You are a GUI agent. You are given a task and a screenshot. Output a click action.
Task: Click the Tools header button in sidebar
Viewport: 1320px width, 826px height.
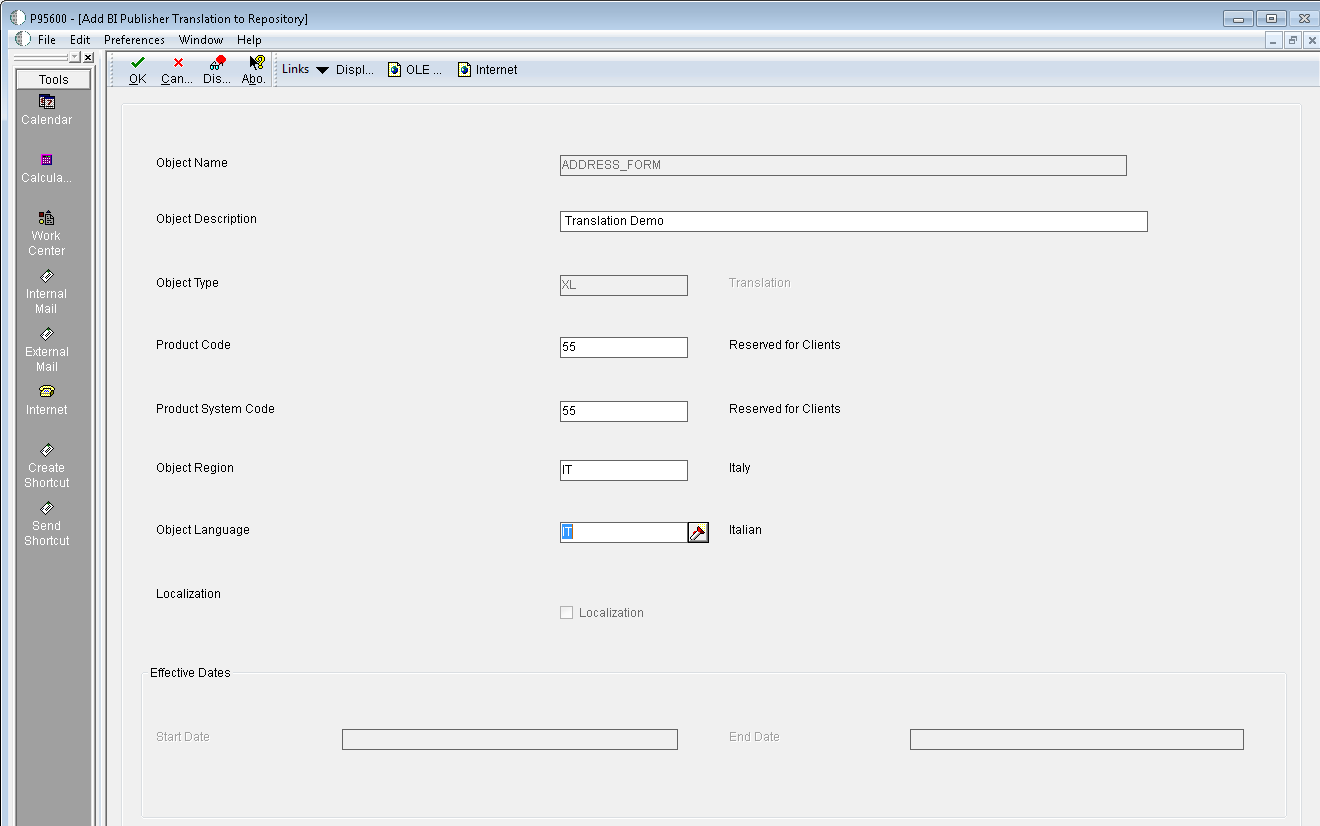[54, 80]
